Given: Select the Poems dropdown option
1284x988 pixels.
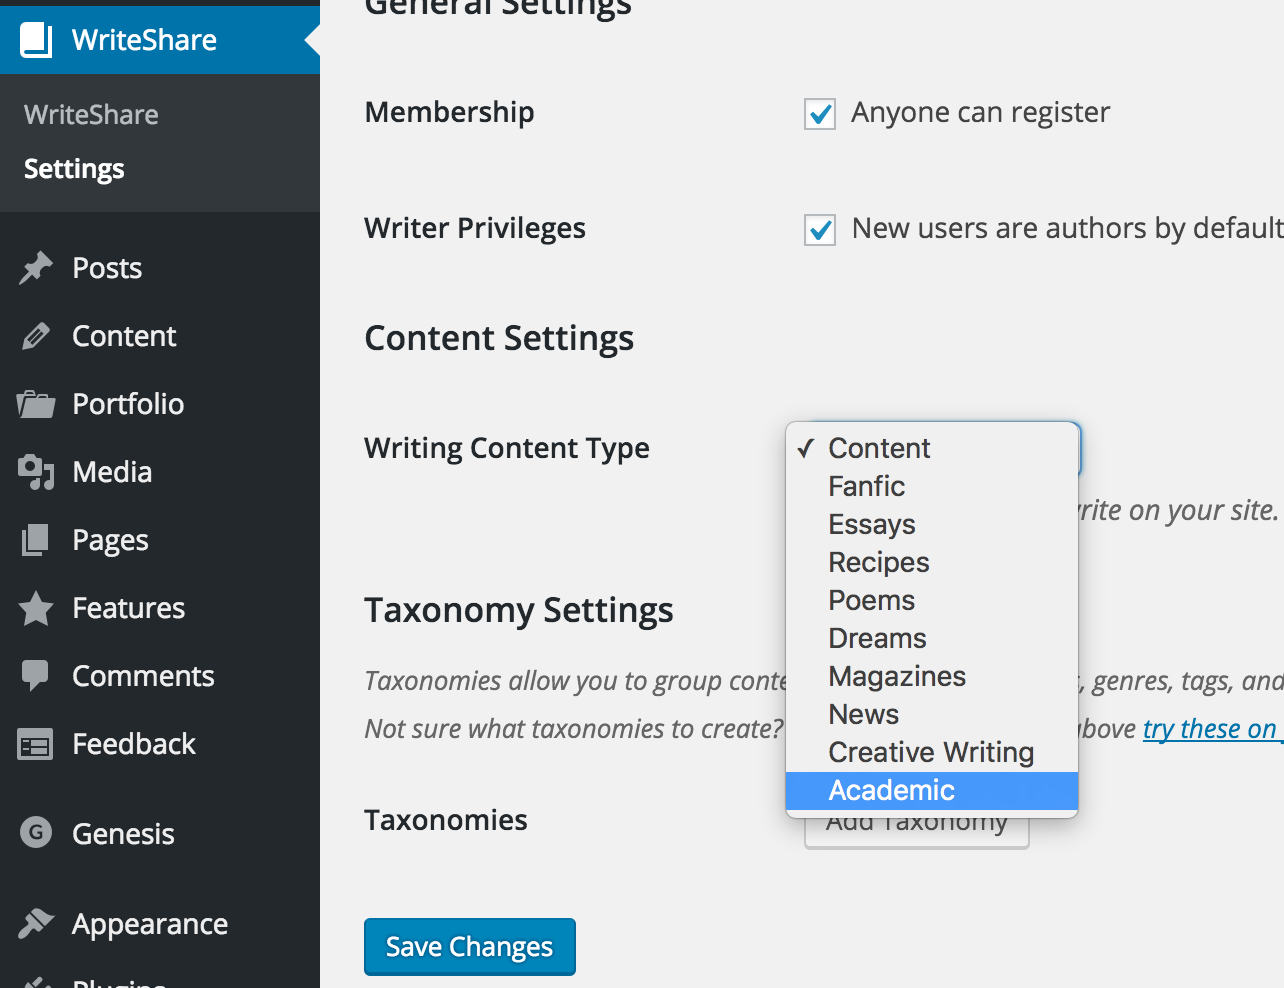Looking at the screenshot, I should pyautogui.click(x=871, y=601).
